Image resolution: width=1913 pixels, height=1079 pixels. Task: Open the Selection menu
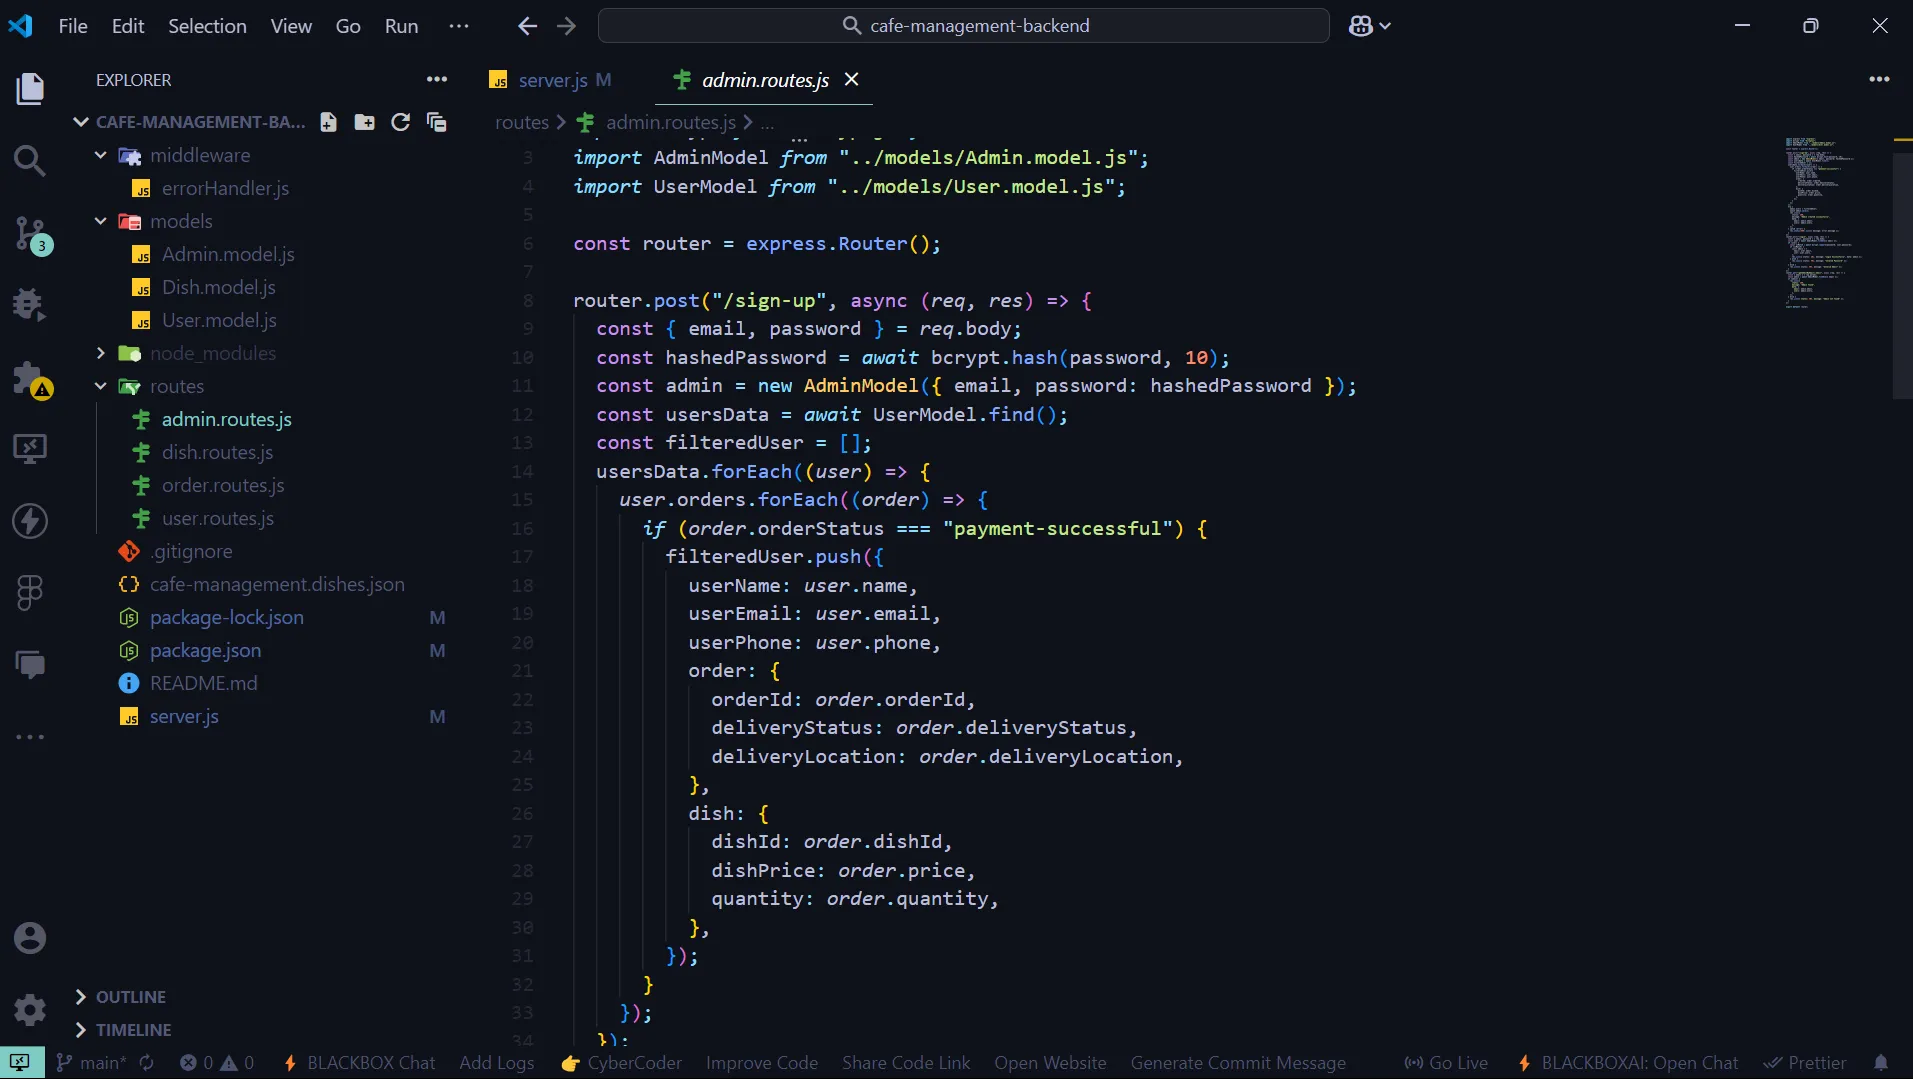pyautogui.click(x=207, y=26)
